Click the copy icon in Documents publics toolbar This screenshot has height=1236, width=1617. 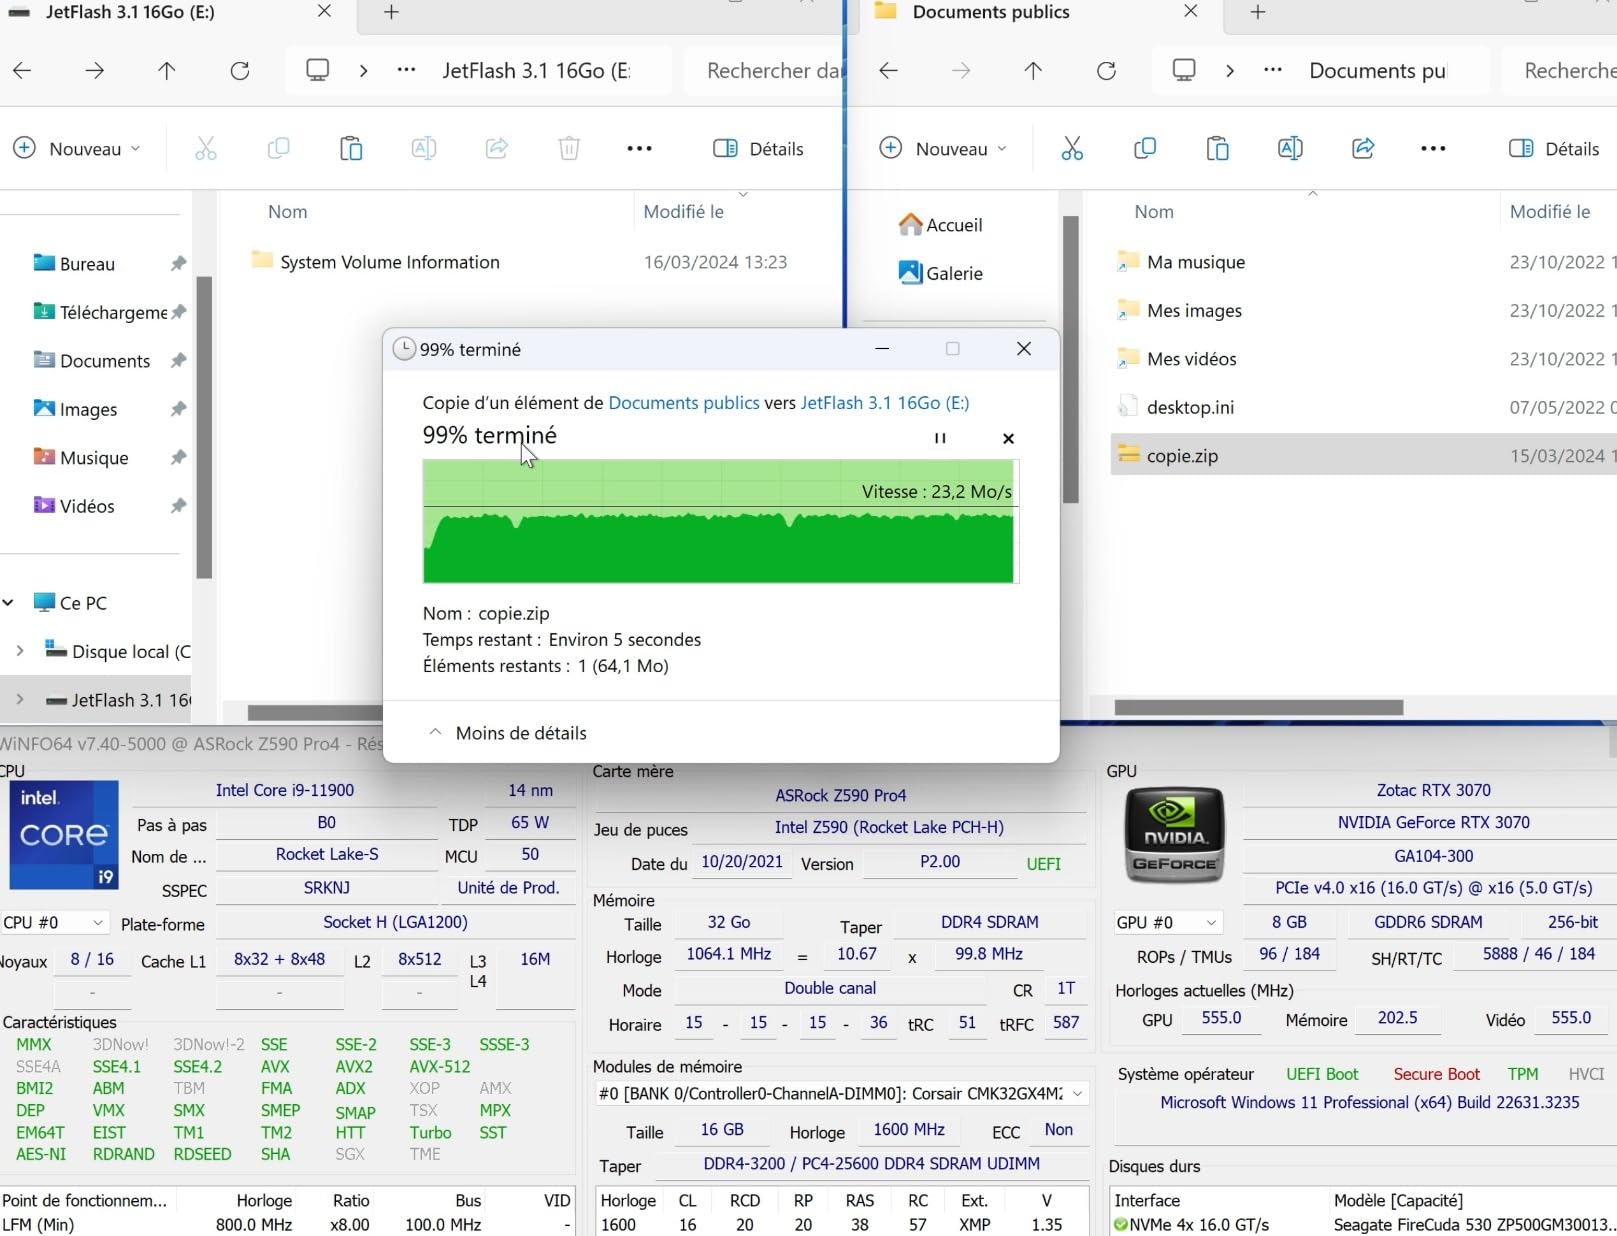[1145, 149]
